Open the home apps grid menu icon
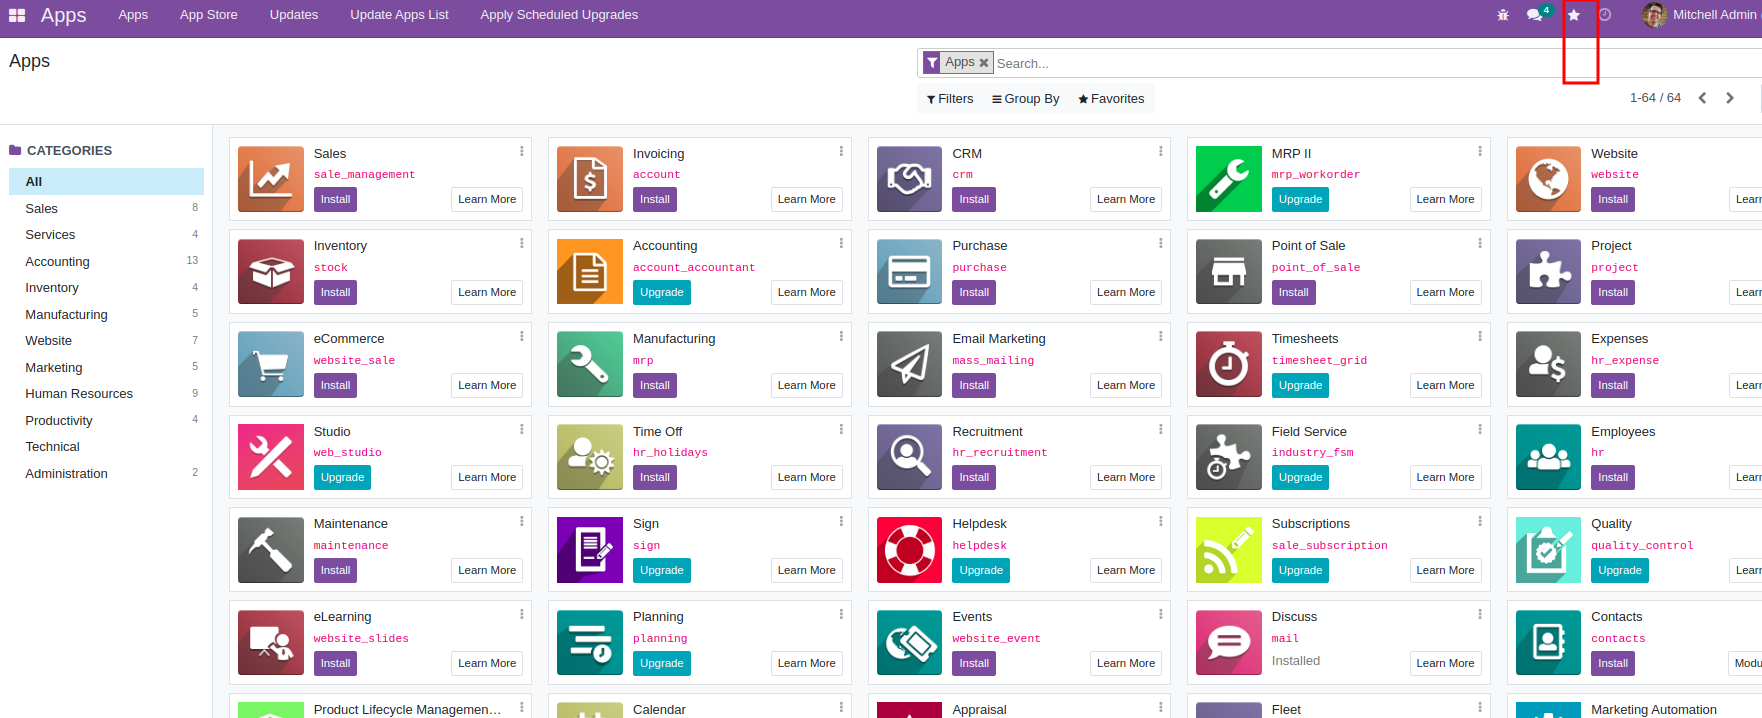The height and width of the screenshot is (718, 1762). tap(17, 15)
